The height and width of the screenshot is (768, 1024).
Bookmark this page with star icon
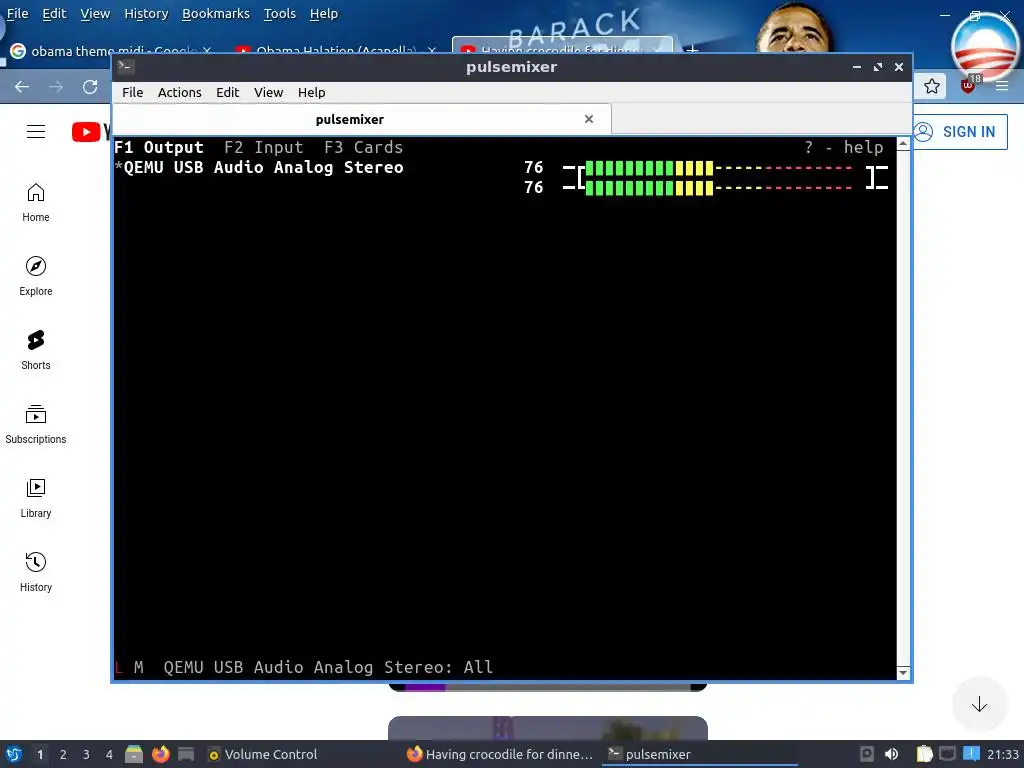[x=932, y=86]
